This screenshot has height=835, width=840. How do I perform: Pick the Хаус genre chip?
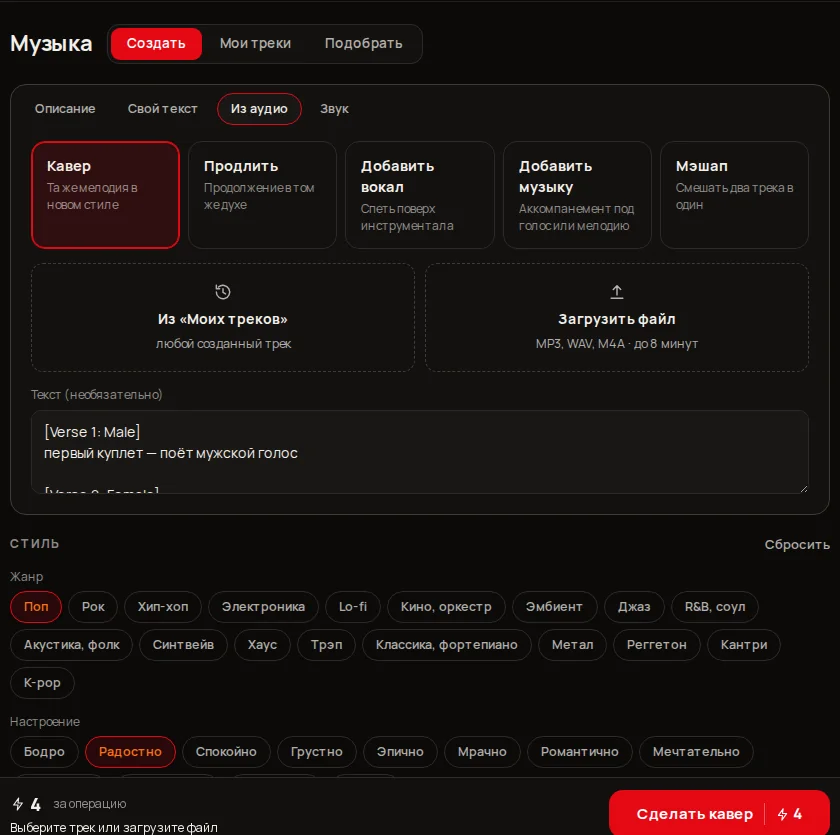262,645
